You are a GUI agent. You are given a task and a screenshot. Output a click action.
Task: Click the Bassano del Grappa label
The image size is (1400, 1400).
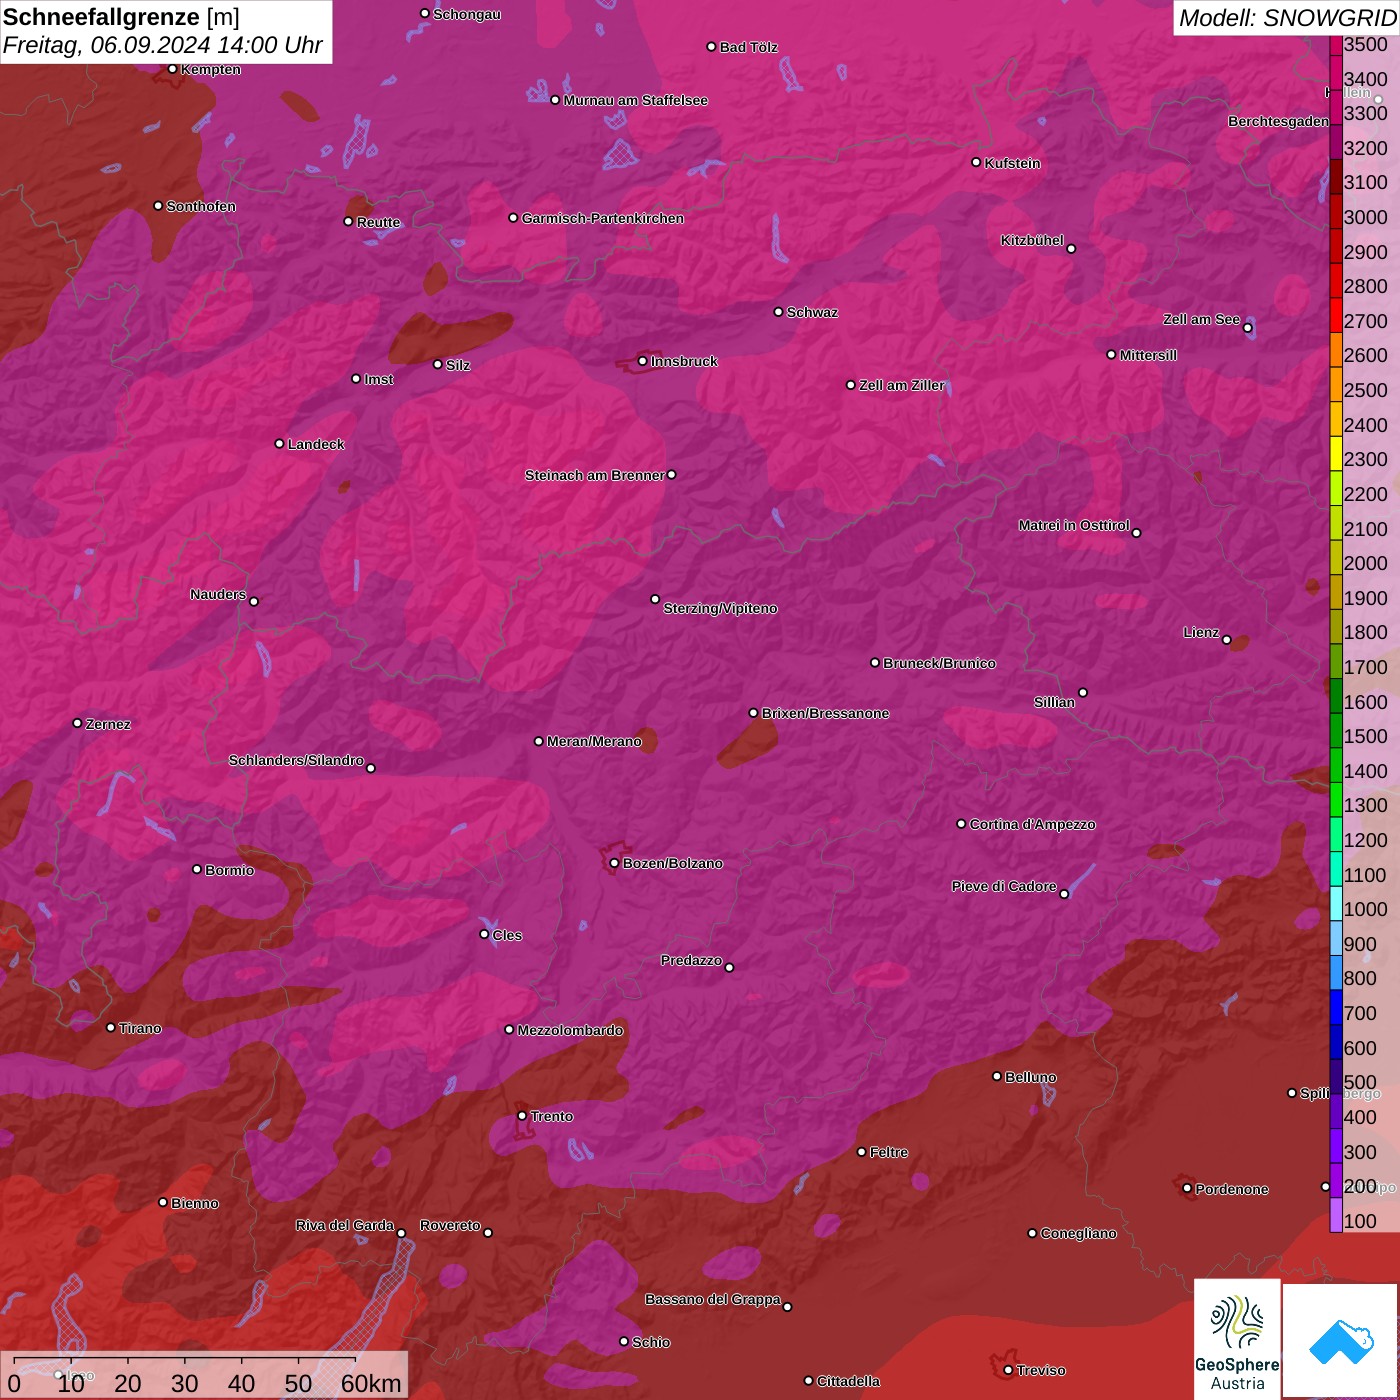tap(713, 1299)
